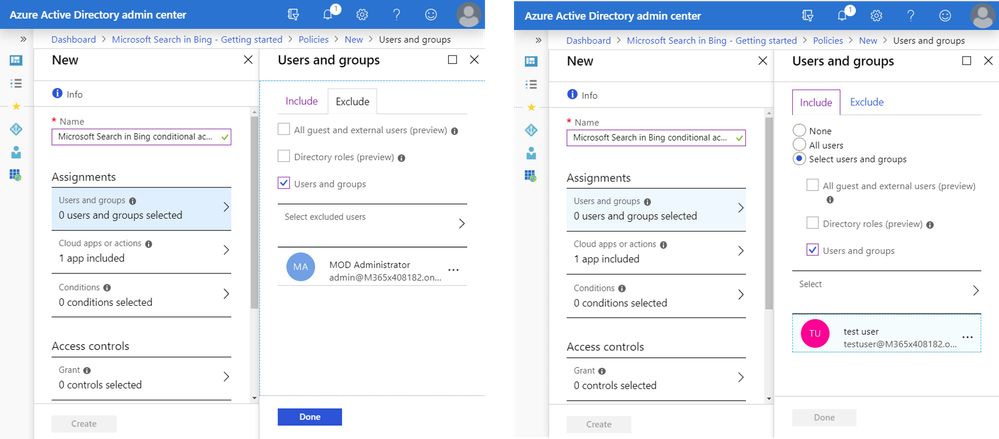The image size is (999, 439).
Task: Click policy Name field in left window
Action: click(x=141, y=136)
